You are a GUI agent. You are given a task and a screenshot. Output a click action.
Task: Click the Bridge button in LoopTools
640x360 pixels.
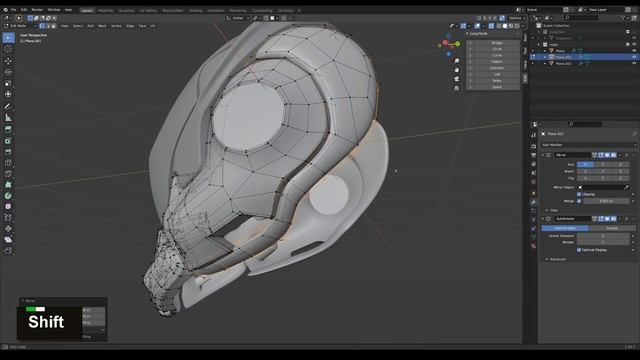496,43
